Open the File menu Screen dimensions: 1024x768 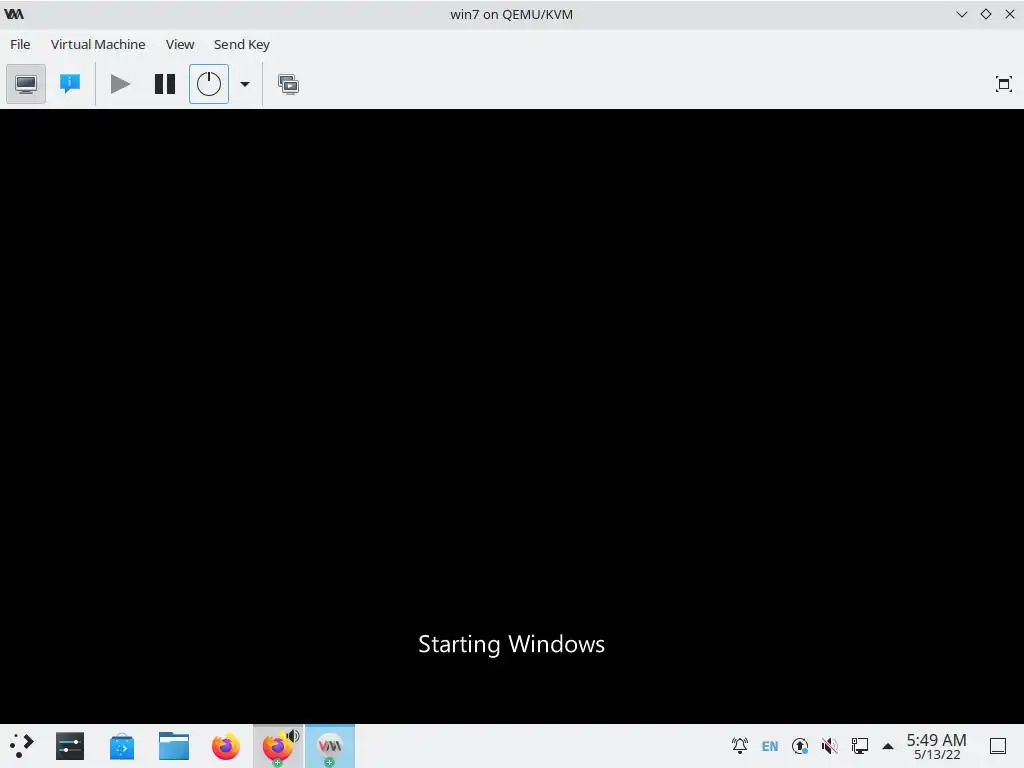coord(20,44)
